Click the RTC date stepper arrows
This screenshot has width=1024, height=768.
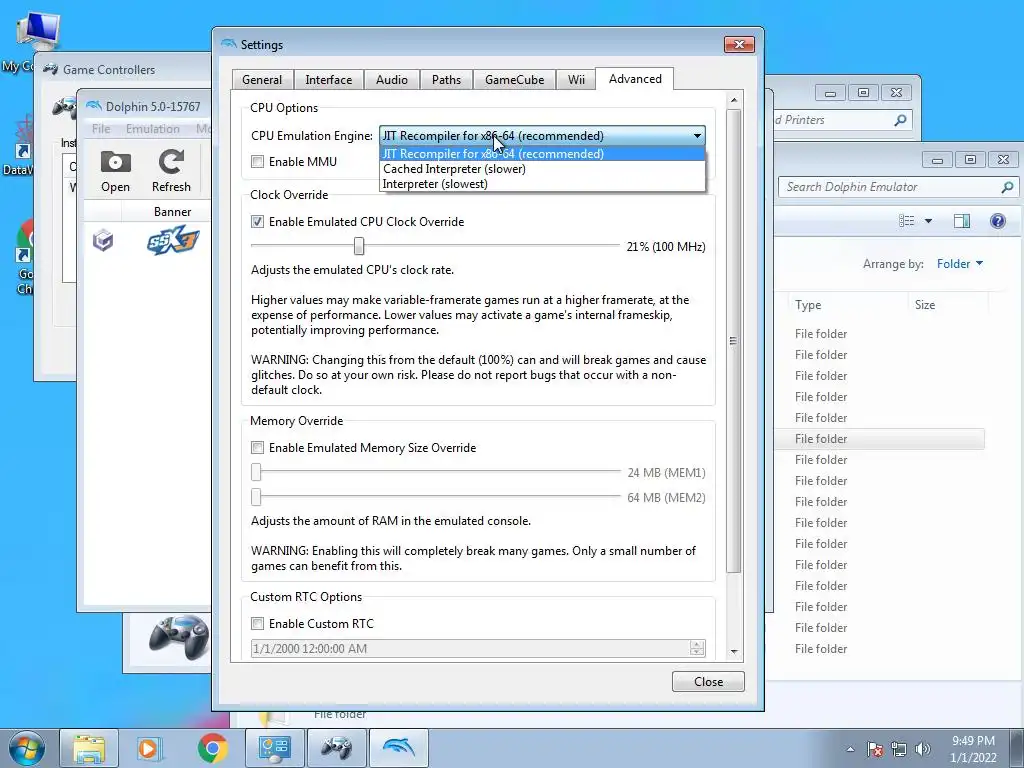(697, 648)
